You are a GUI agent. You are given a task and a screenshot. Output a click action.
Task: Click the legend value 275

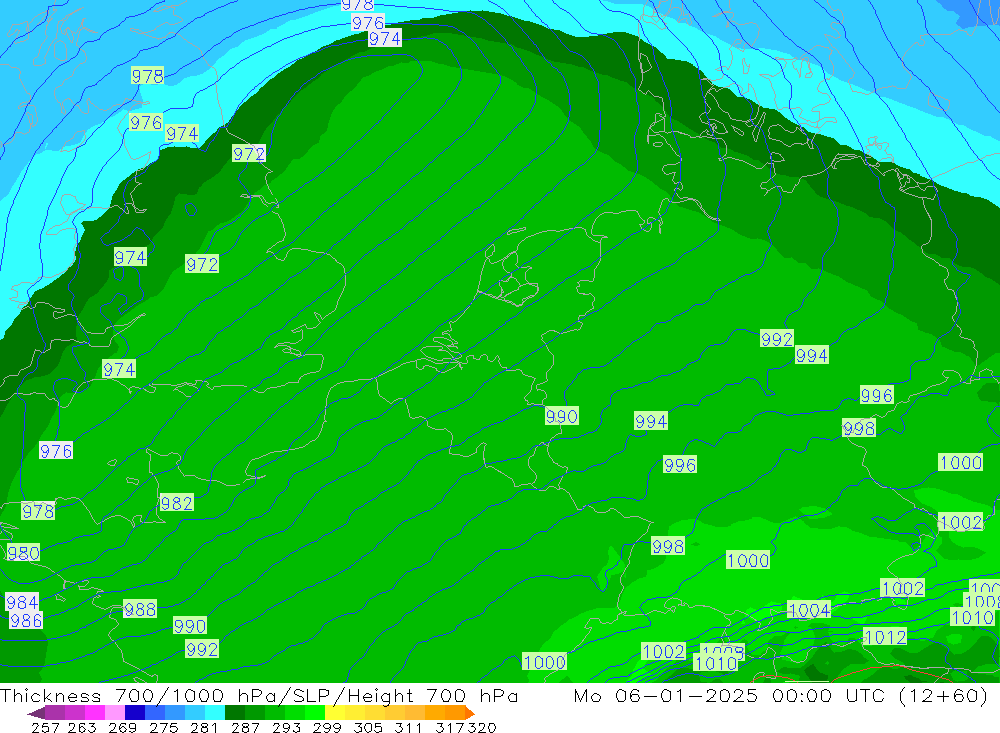tap(163, 727)
